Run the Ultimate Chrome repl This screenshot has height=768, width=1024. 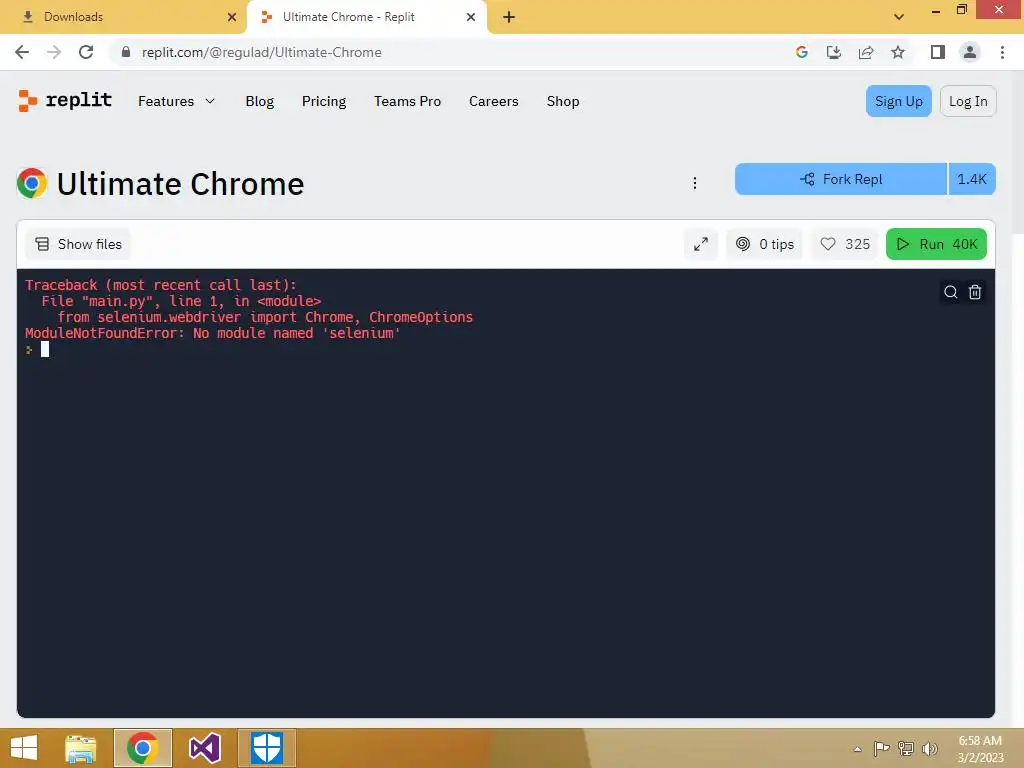point(936,244)
